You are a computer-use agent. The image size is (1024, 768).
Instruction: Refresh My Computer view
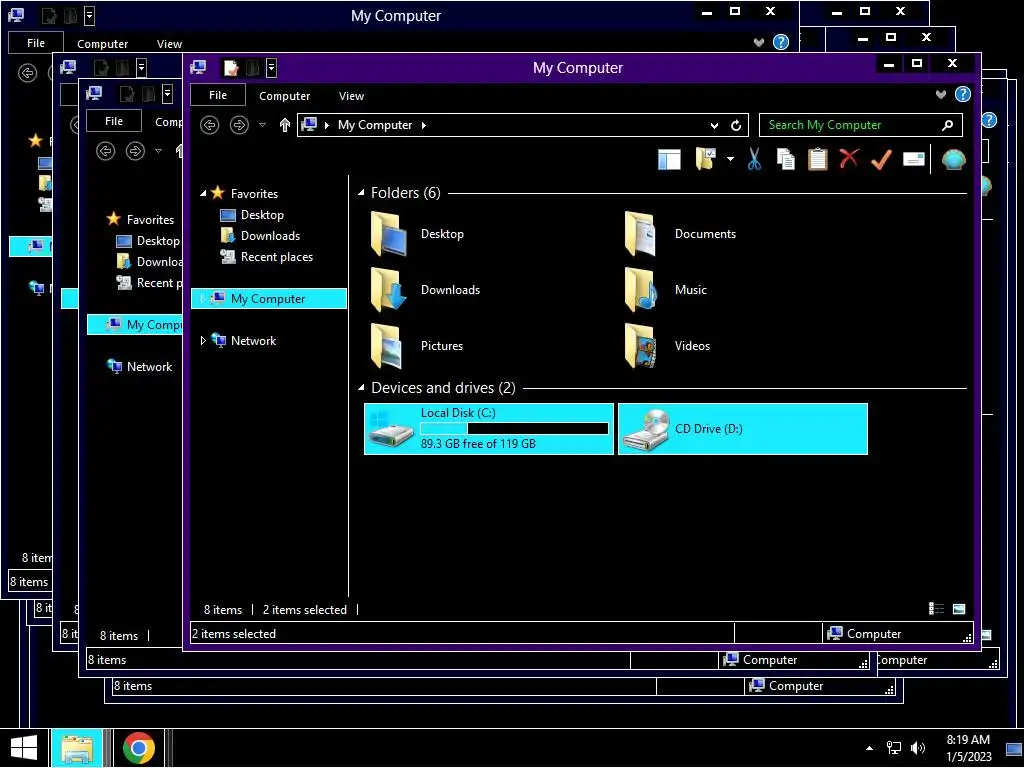pos(736,125)
